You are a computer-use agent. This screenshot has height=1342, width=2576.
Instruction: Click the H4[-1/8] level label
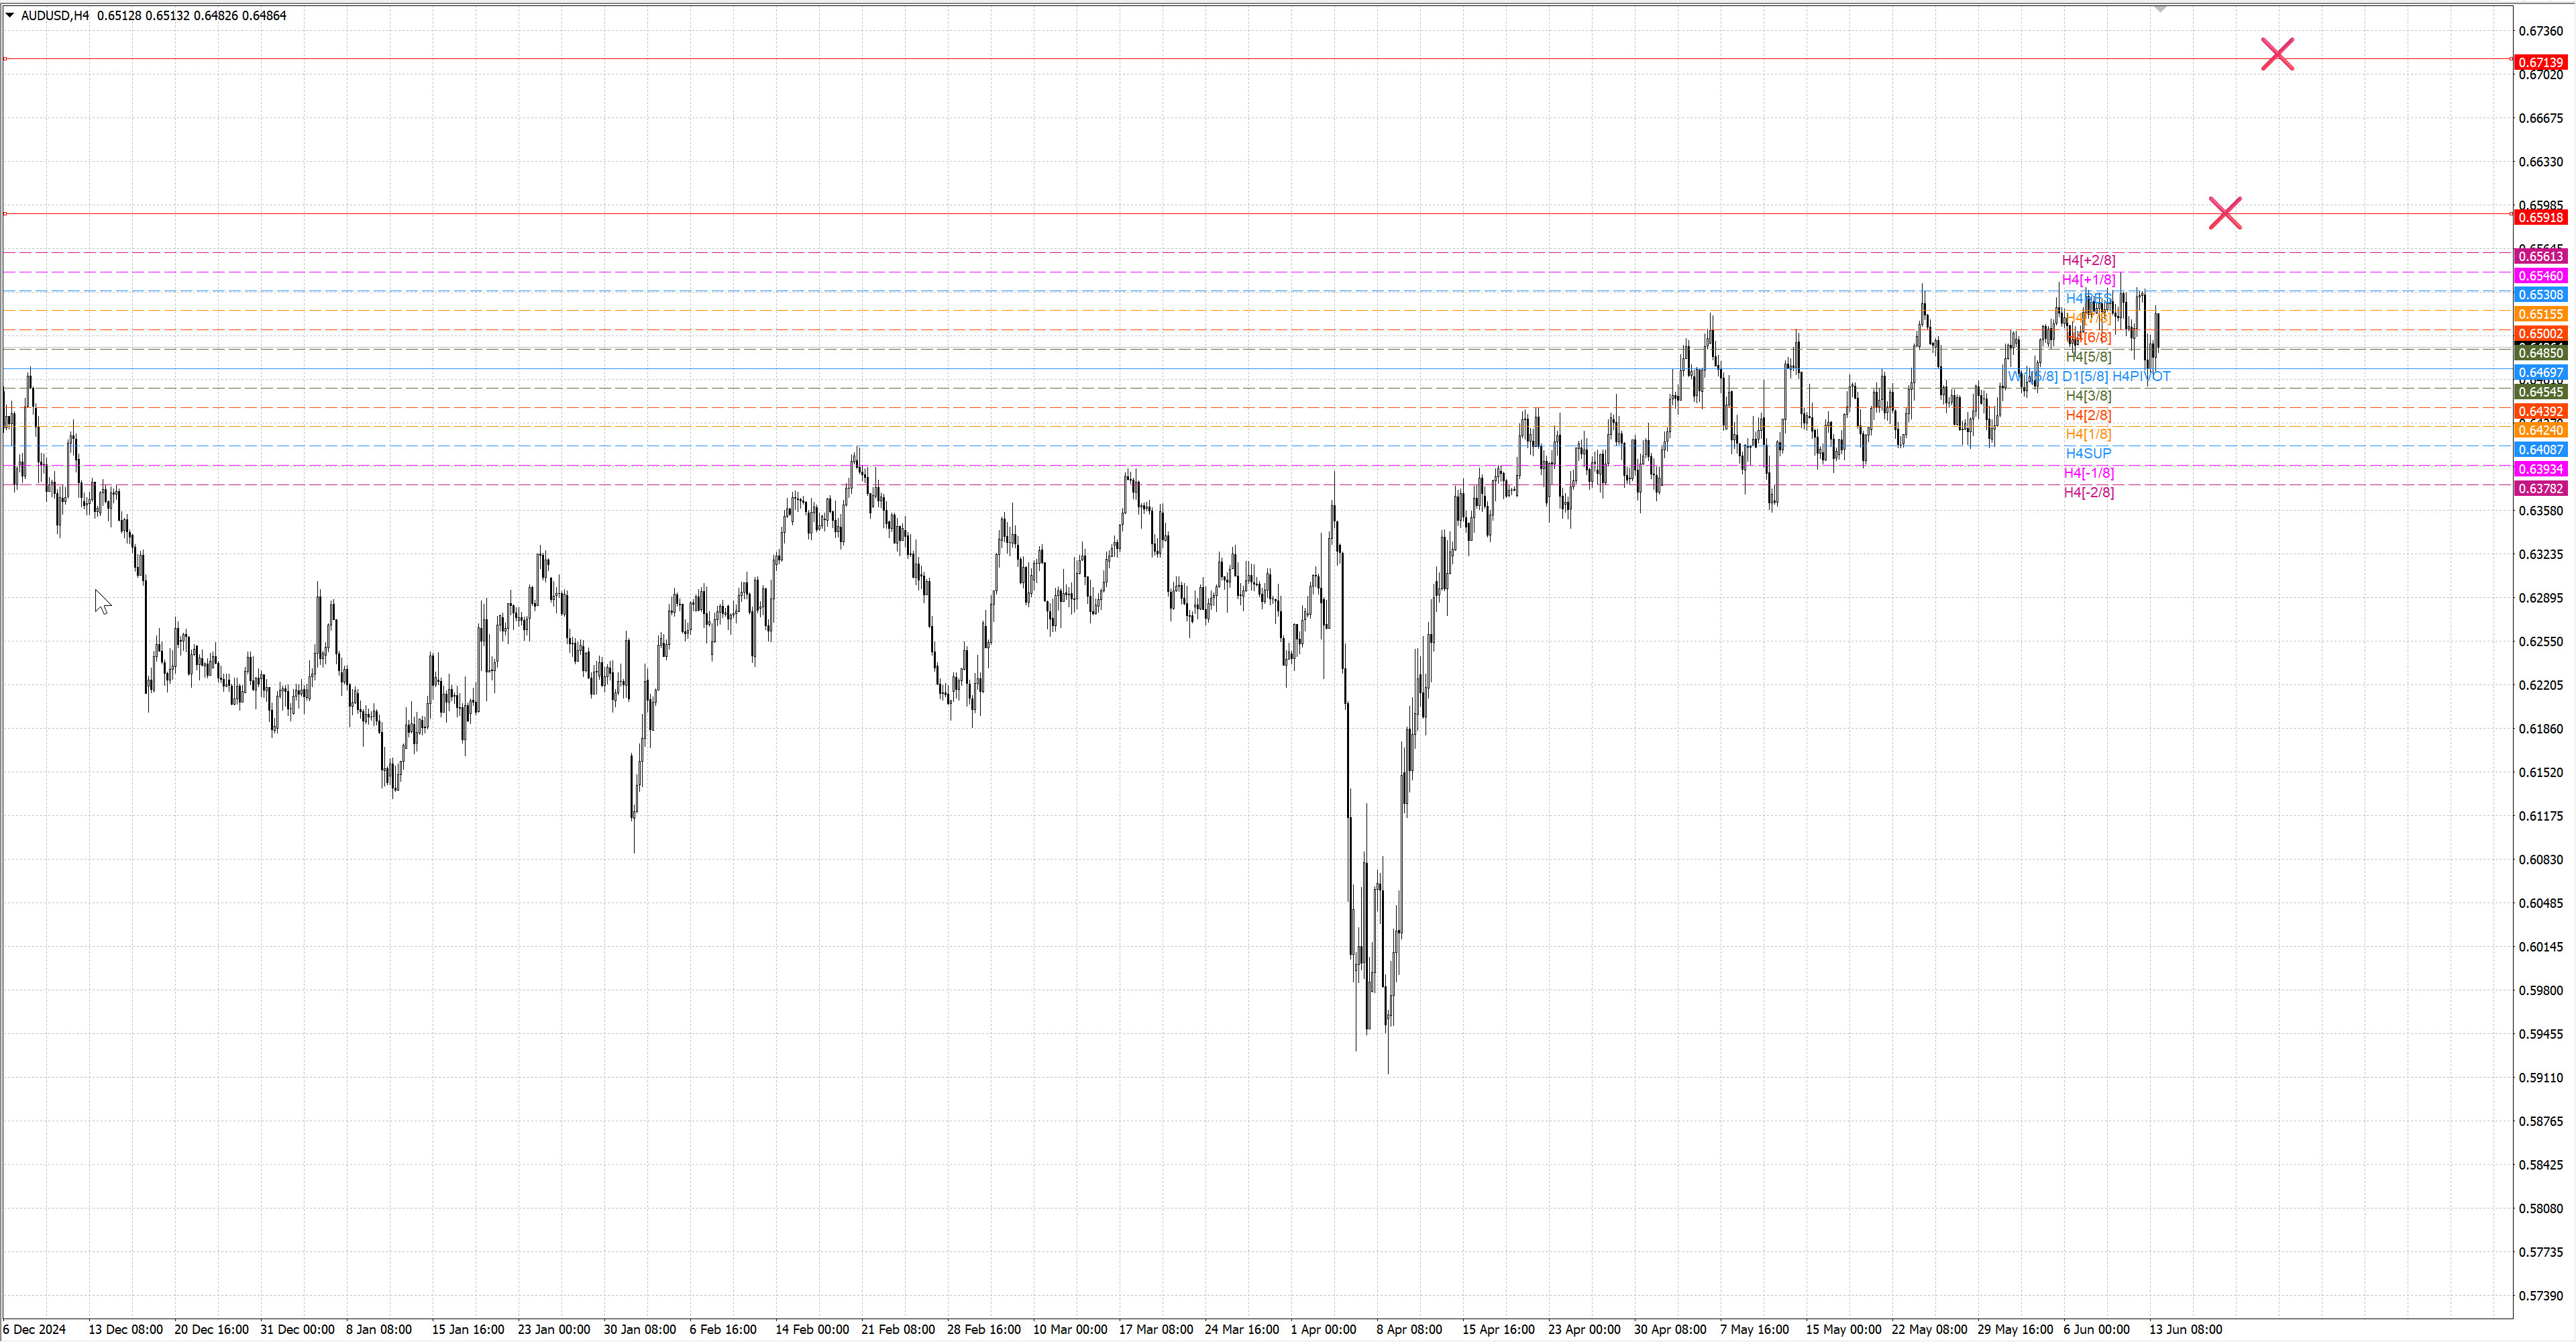(x=2088, y=473)
